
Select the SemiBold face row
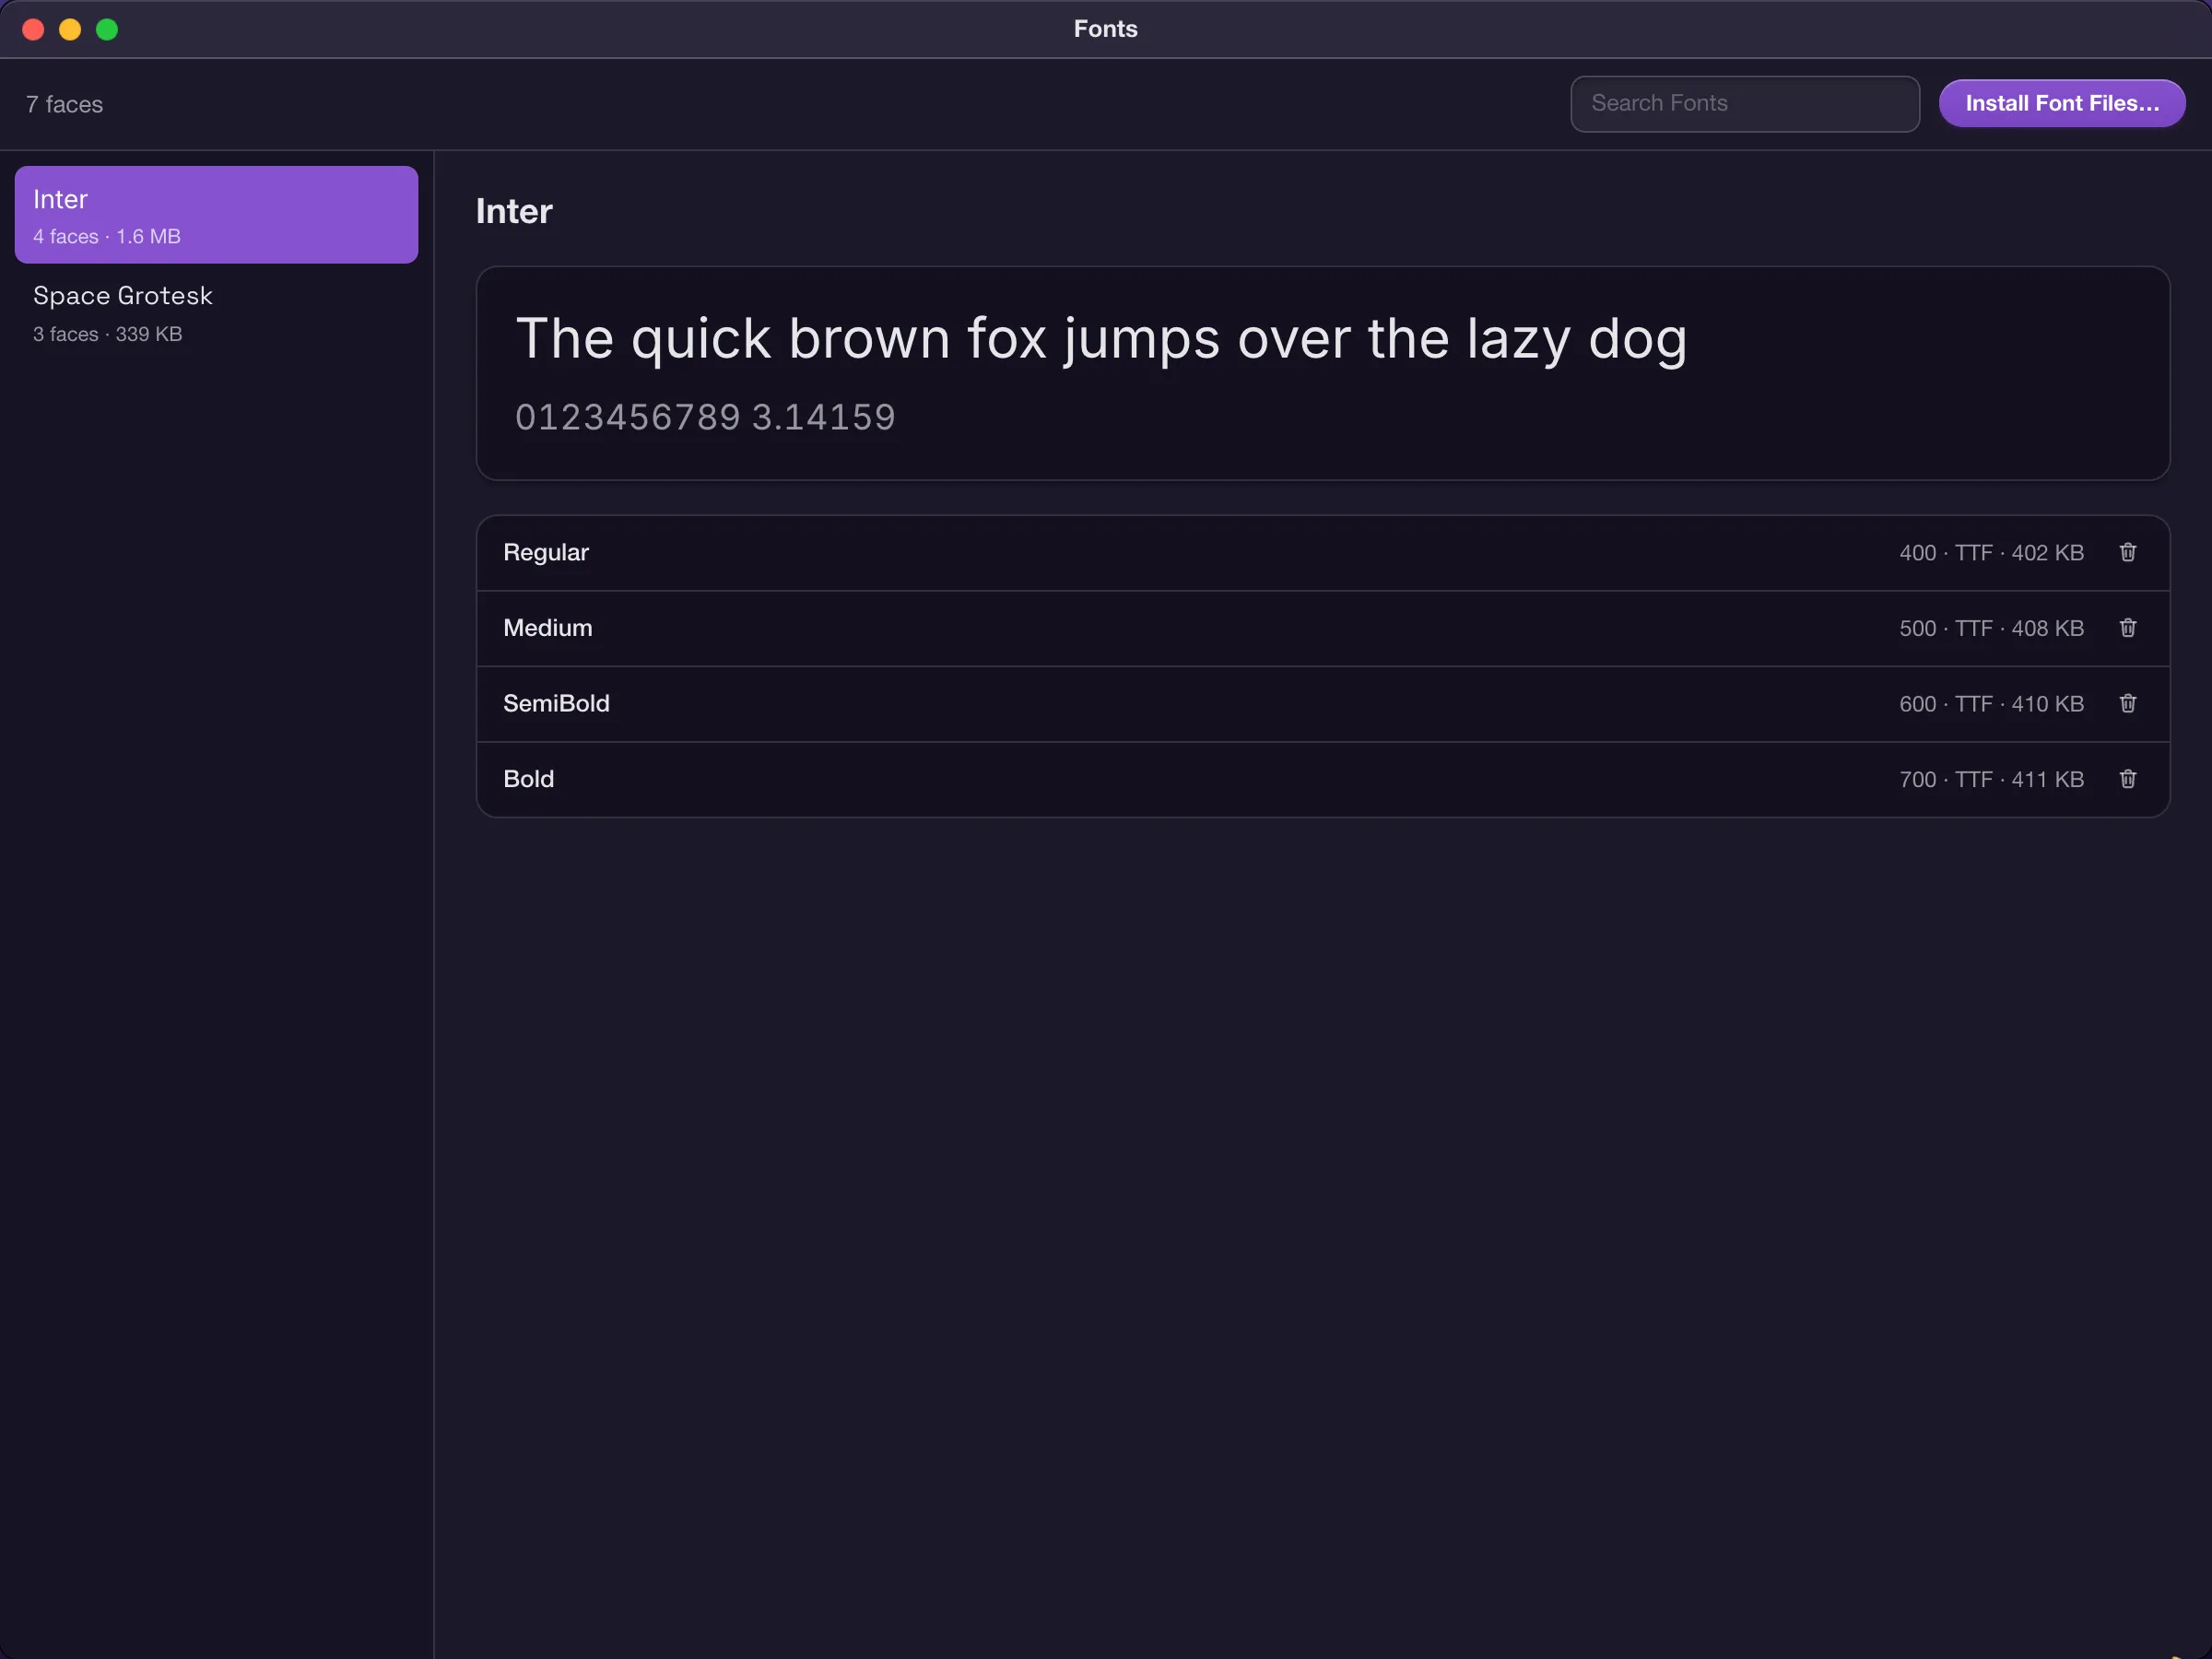point(1322,704)
